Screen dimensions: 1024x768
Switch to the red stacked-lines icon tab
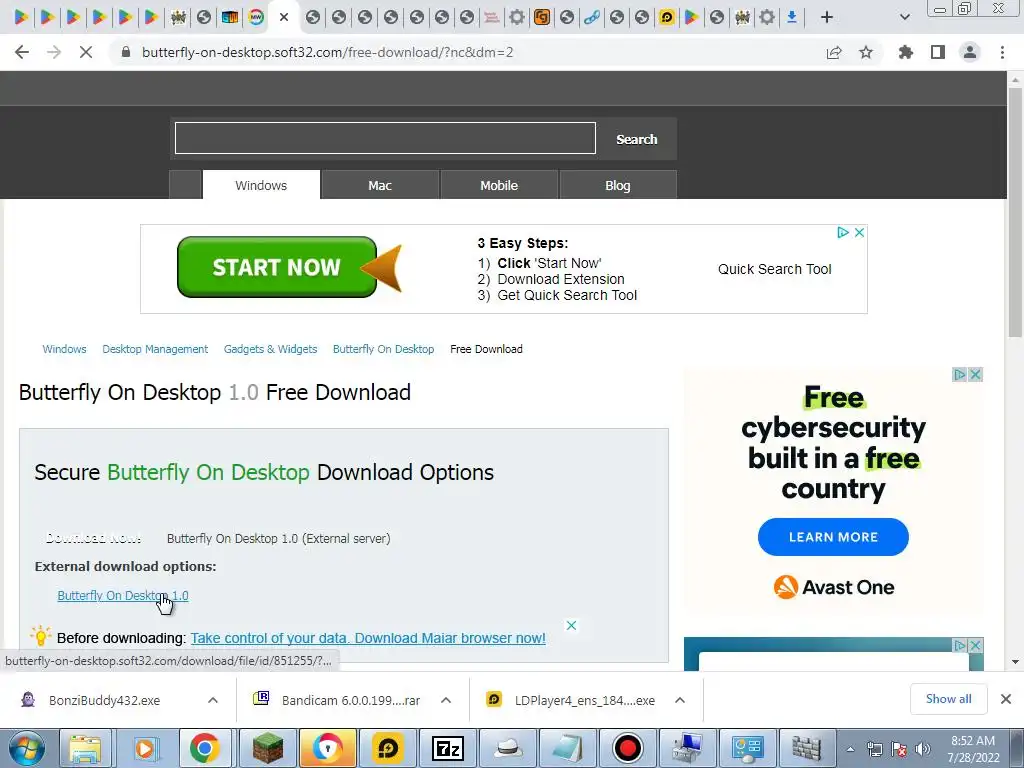pyautogui.click(x=492, y=17)
